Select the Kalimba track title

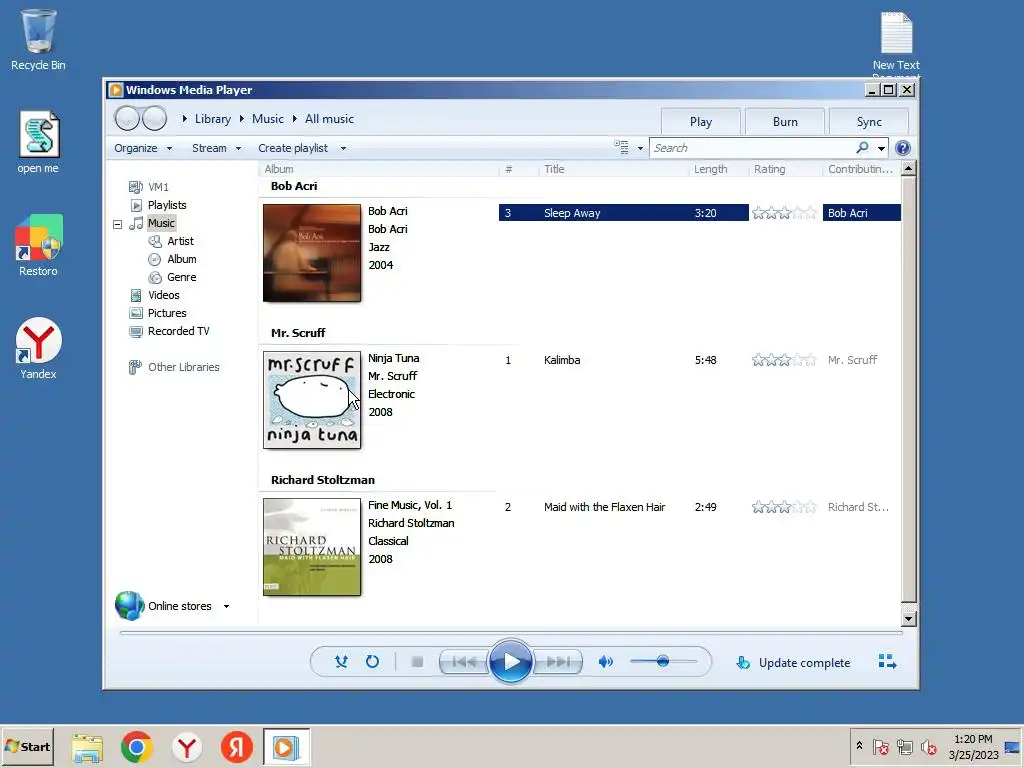point(562,360)
